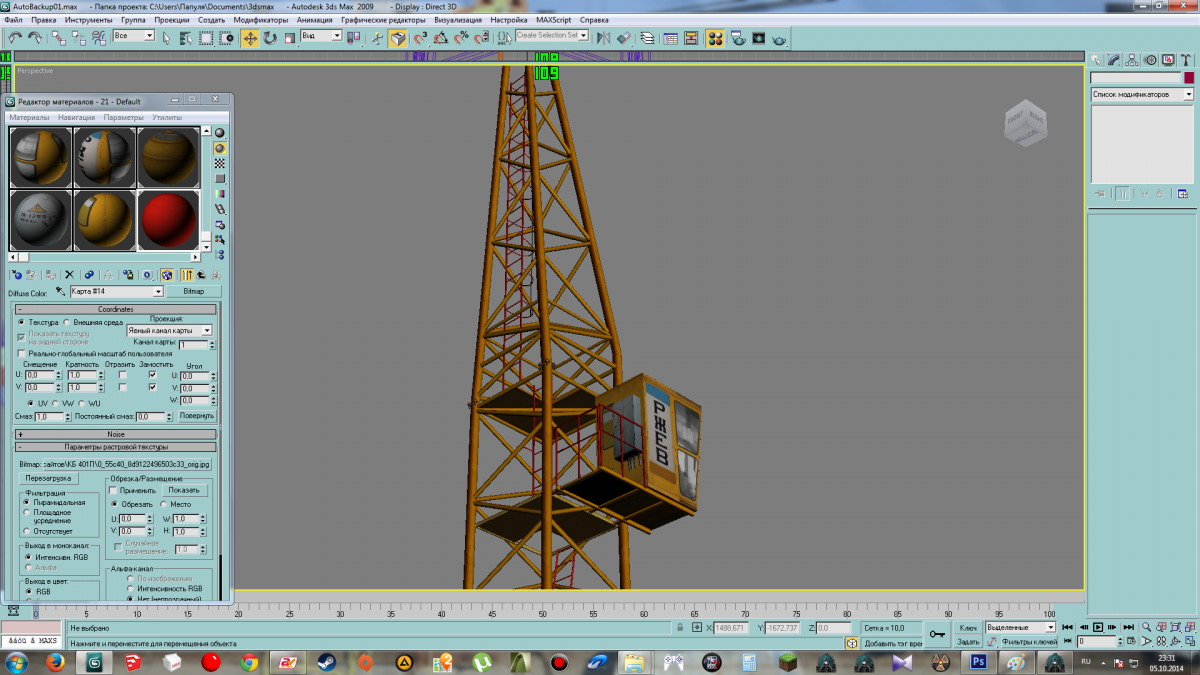Screen dimensions: 1200x675
Task: Expand the Noise rollout
Action: click(117, 434)
